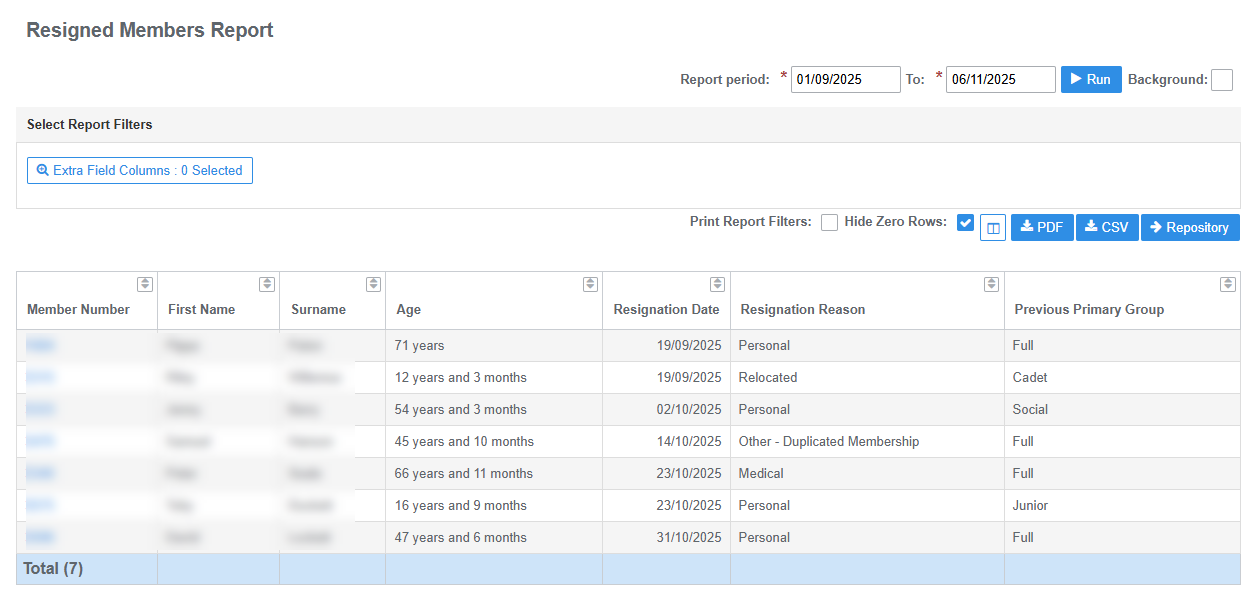Open member number link in Relocated row

pos(41,377)
